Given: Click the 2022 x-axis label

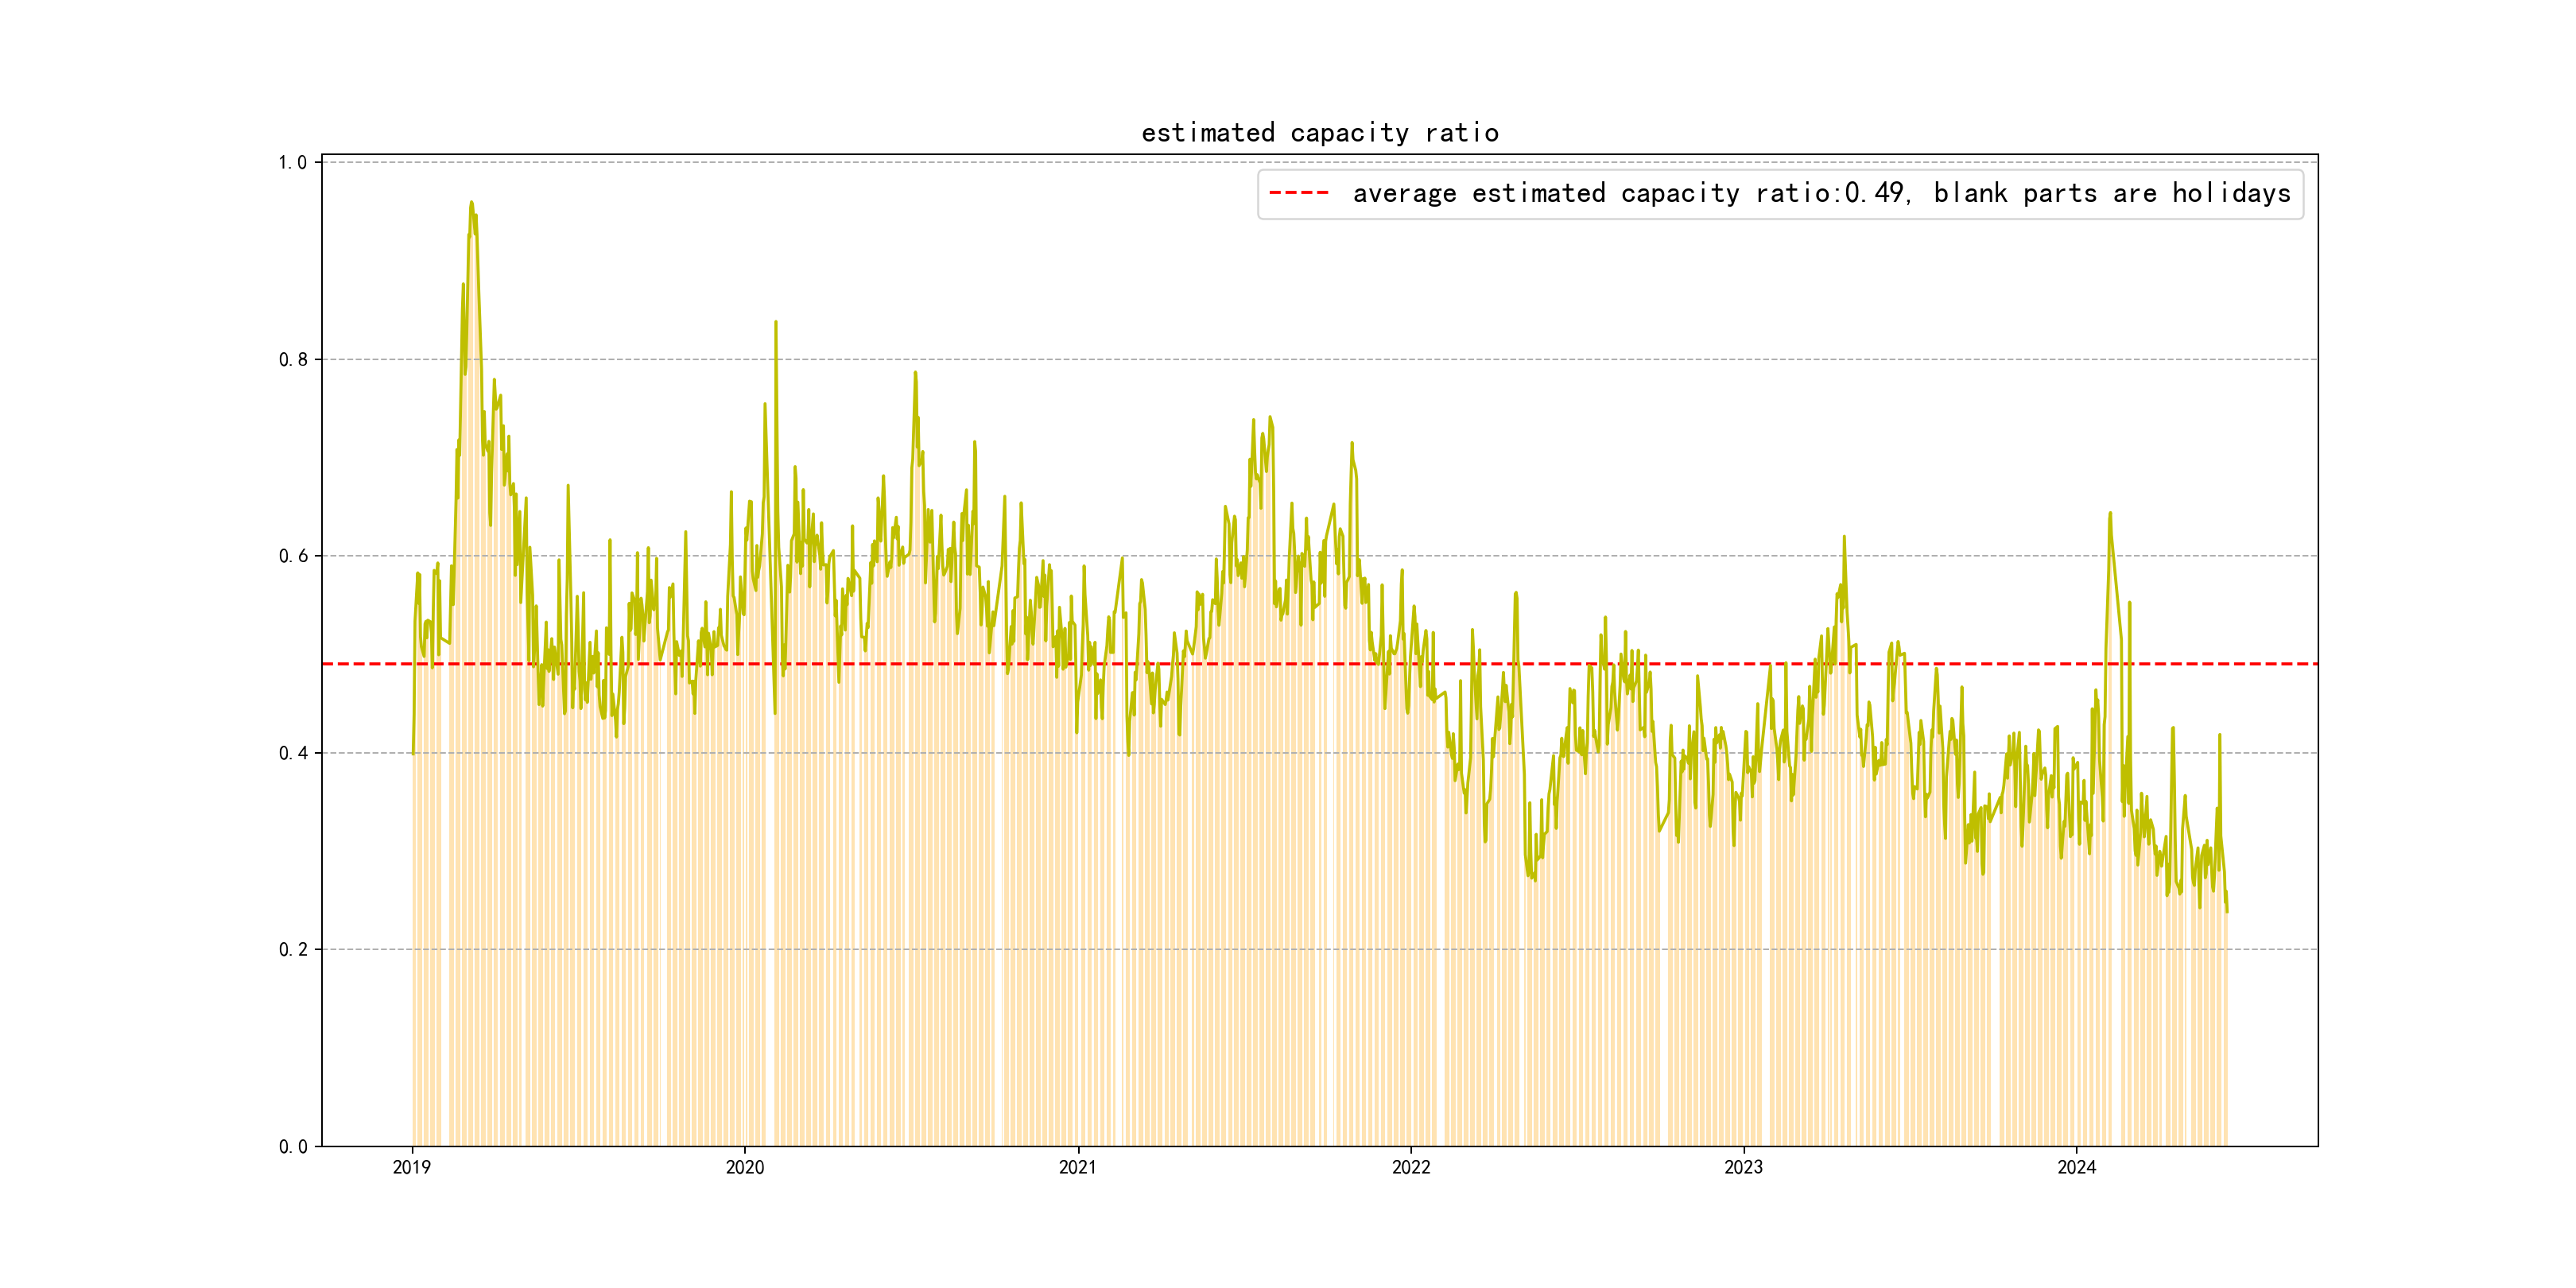Looking at the screenshot, I should tap(1410, 1167).
